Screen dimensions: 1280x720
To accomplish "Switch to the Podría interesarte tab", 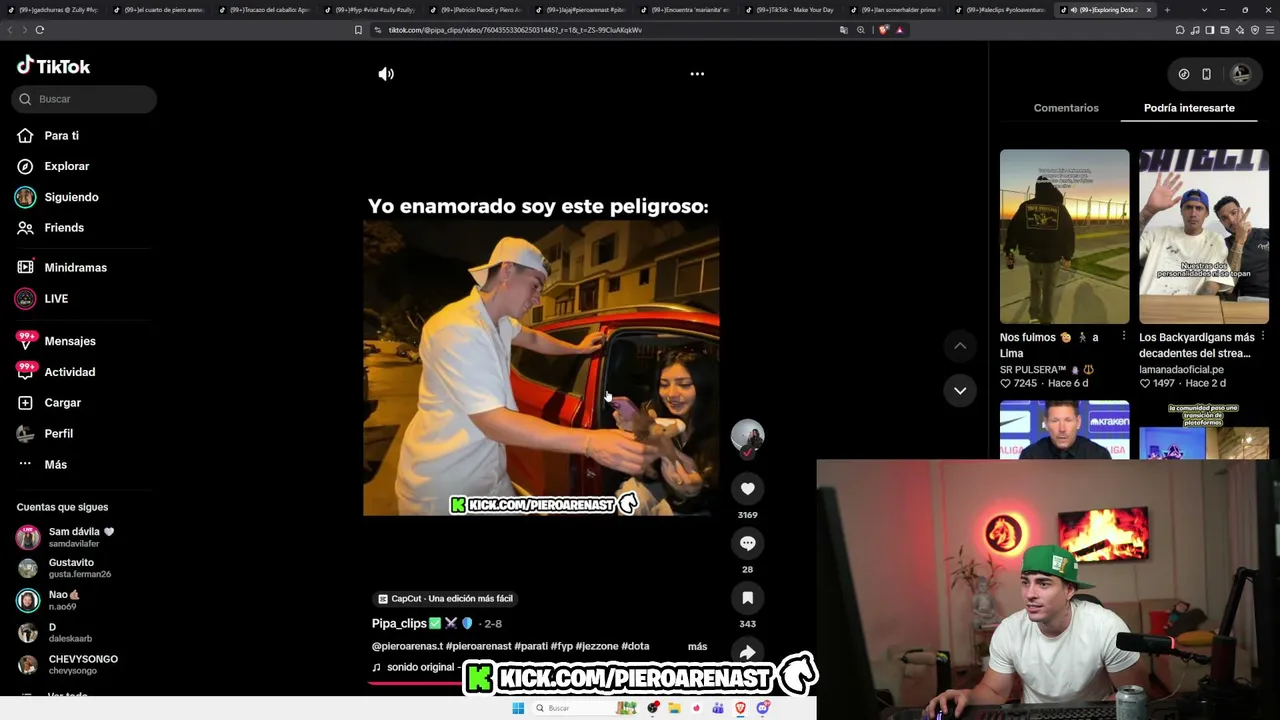I will [1189, 108].
